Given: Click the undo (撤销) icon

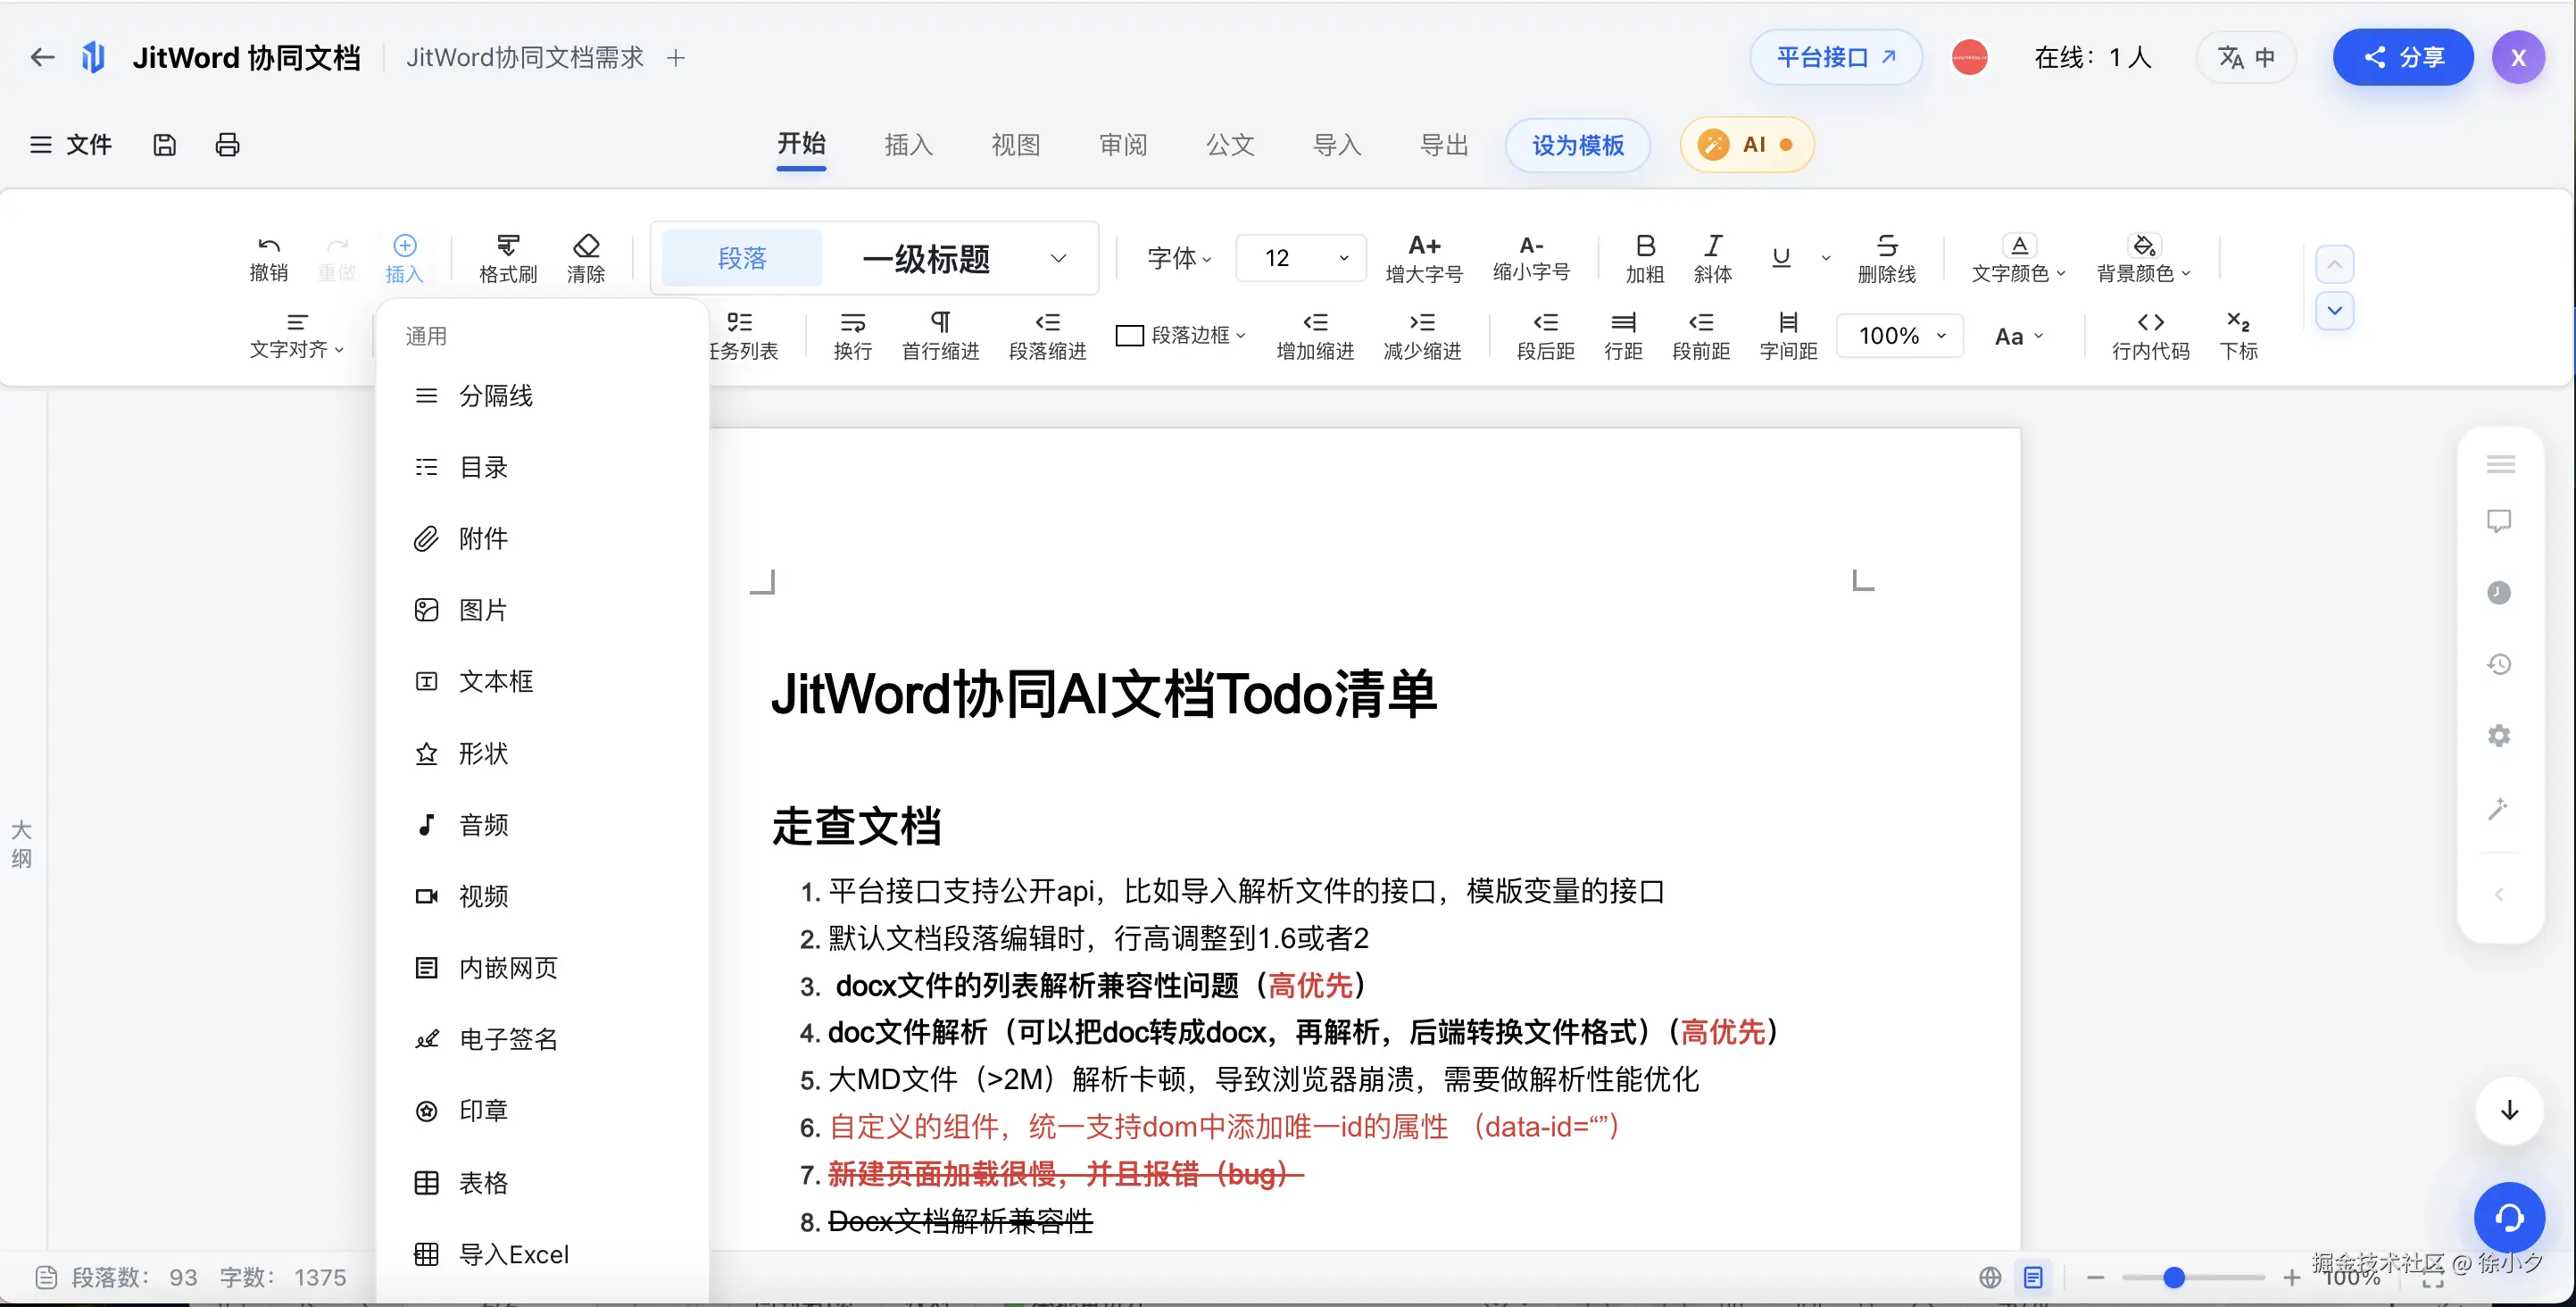Looking at the screenshot, I should (269, 258).
